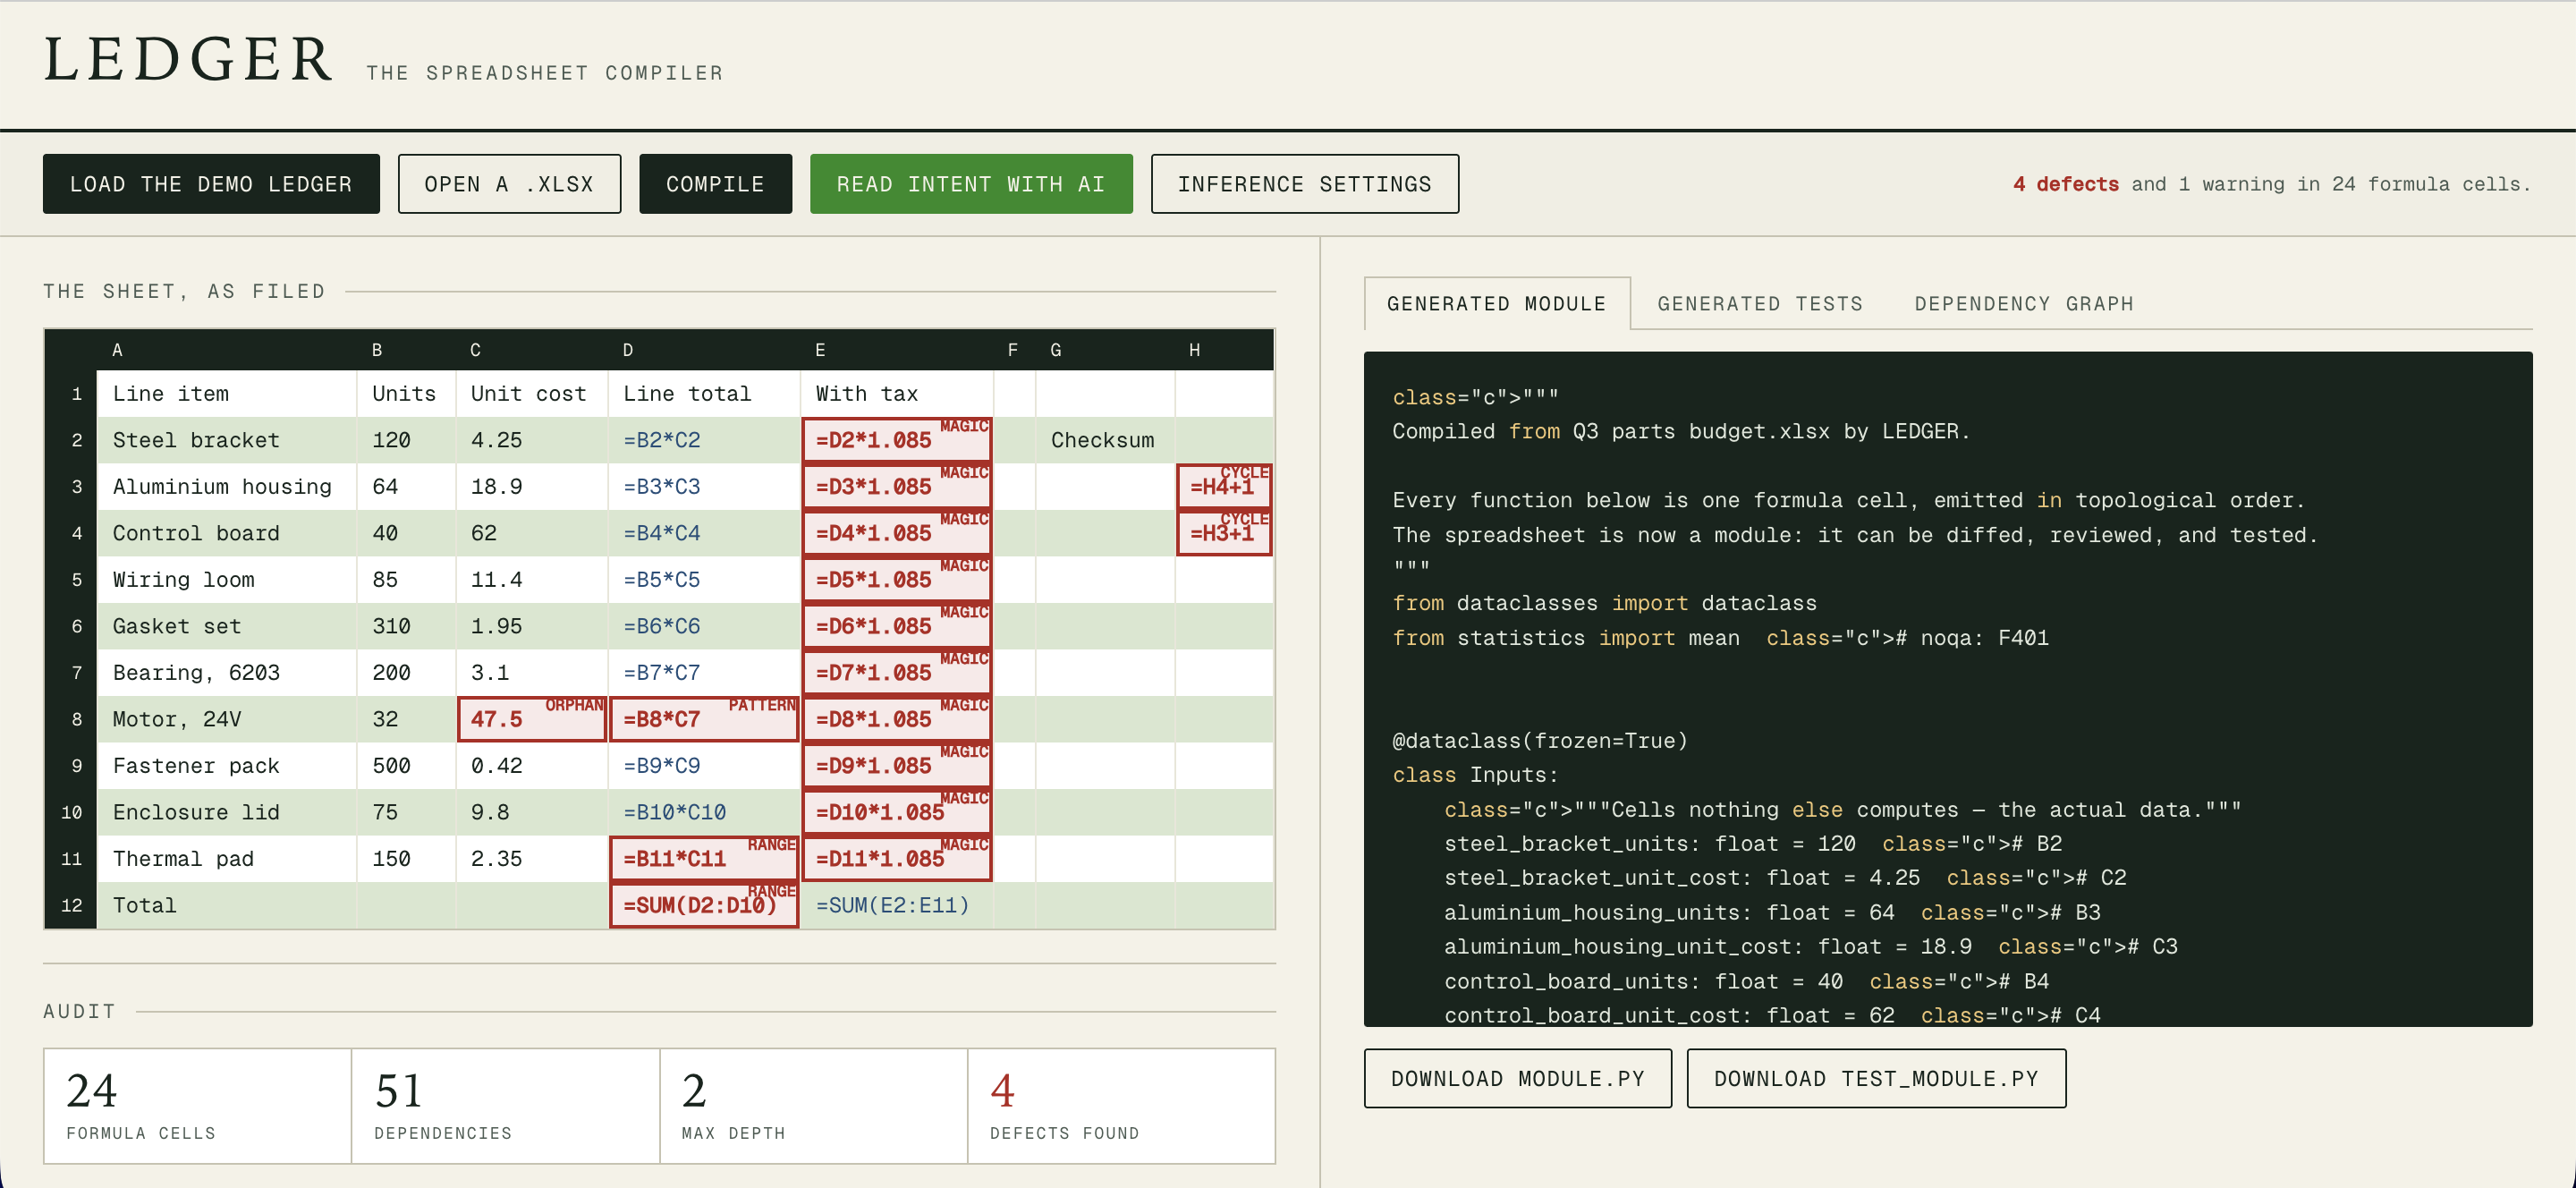Click the Enclosure lid cell
The height and width of the screenshot is (1188, 2576).
227,812
